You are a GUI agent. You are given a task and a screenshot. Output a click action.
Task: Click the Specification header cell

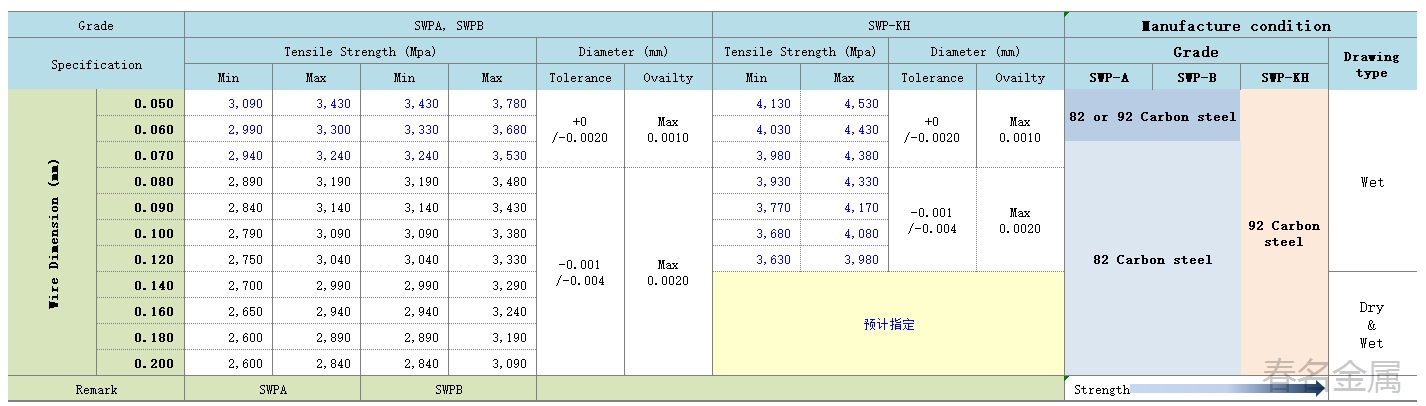click(x=96, y=65)
